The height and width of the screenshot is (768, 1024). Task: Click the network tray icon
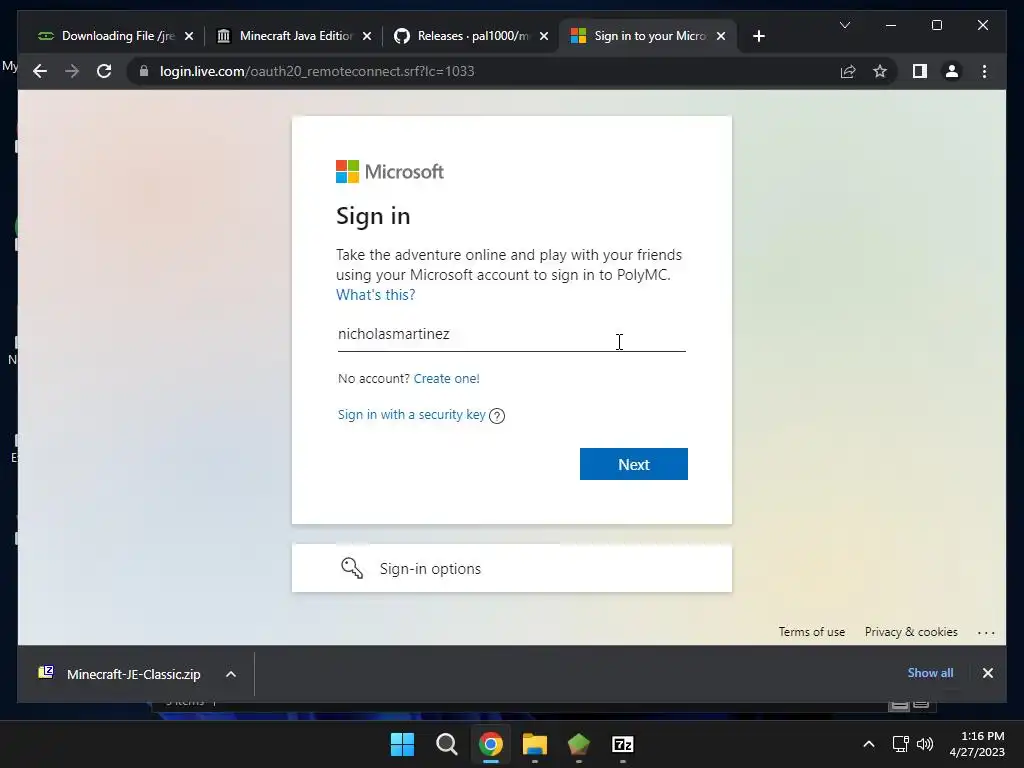(x=901, y=744)
